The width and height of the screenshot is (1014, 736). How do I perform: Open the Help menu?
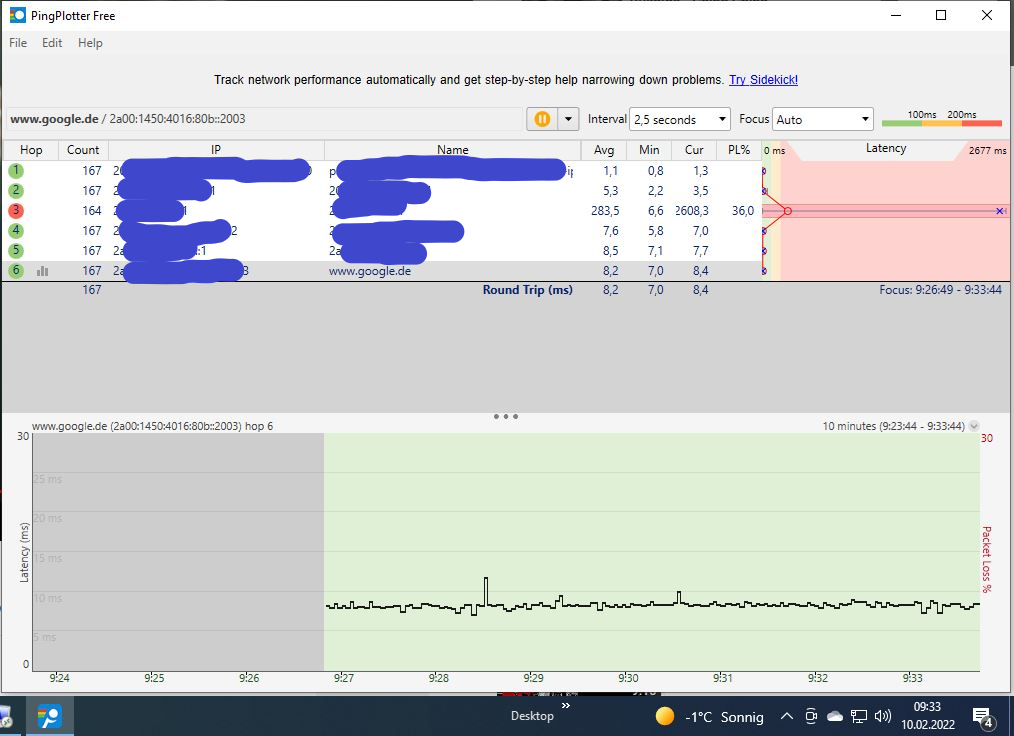point(90,43)
